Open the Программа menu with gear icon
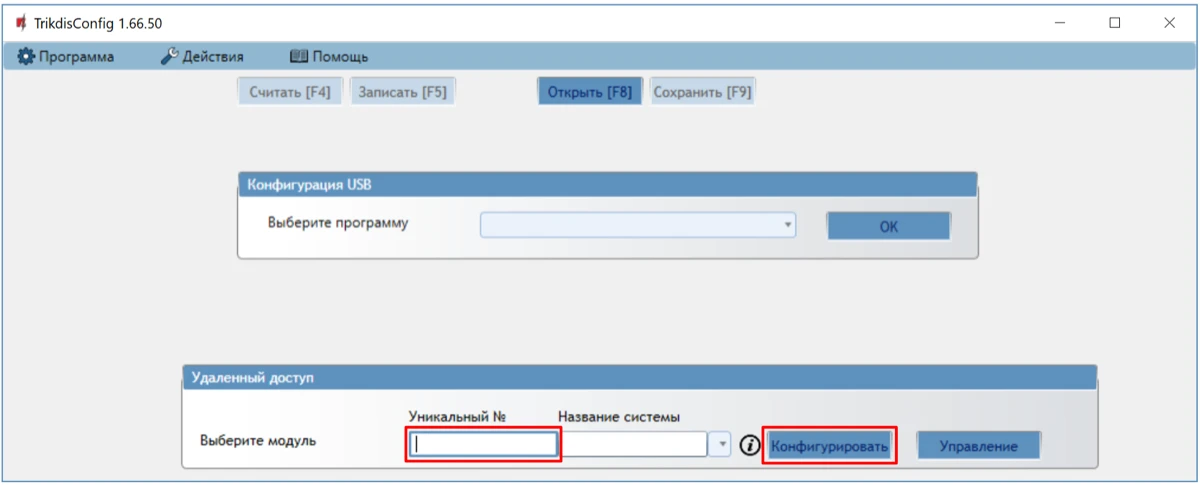This screenshot has height=485, width=1200. coord(66,57)
